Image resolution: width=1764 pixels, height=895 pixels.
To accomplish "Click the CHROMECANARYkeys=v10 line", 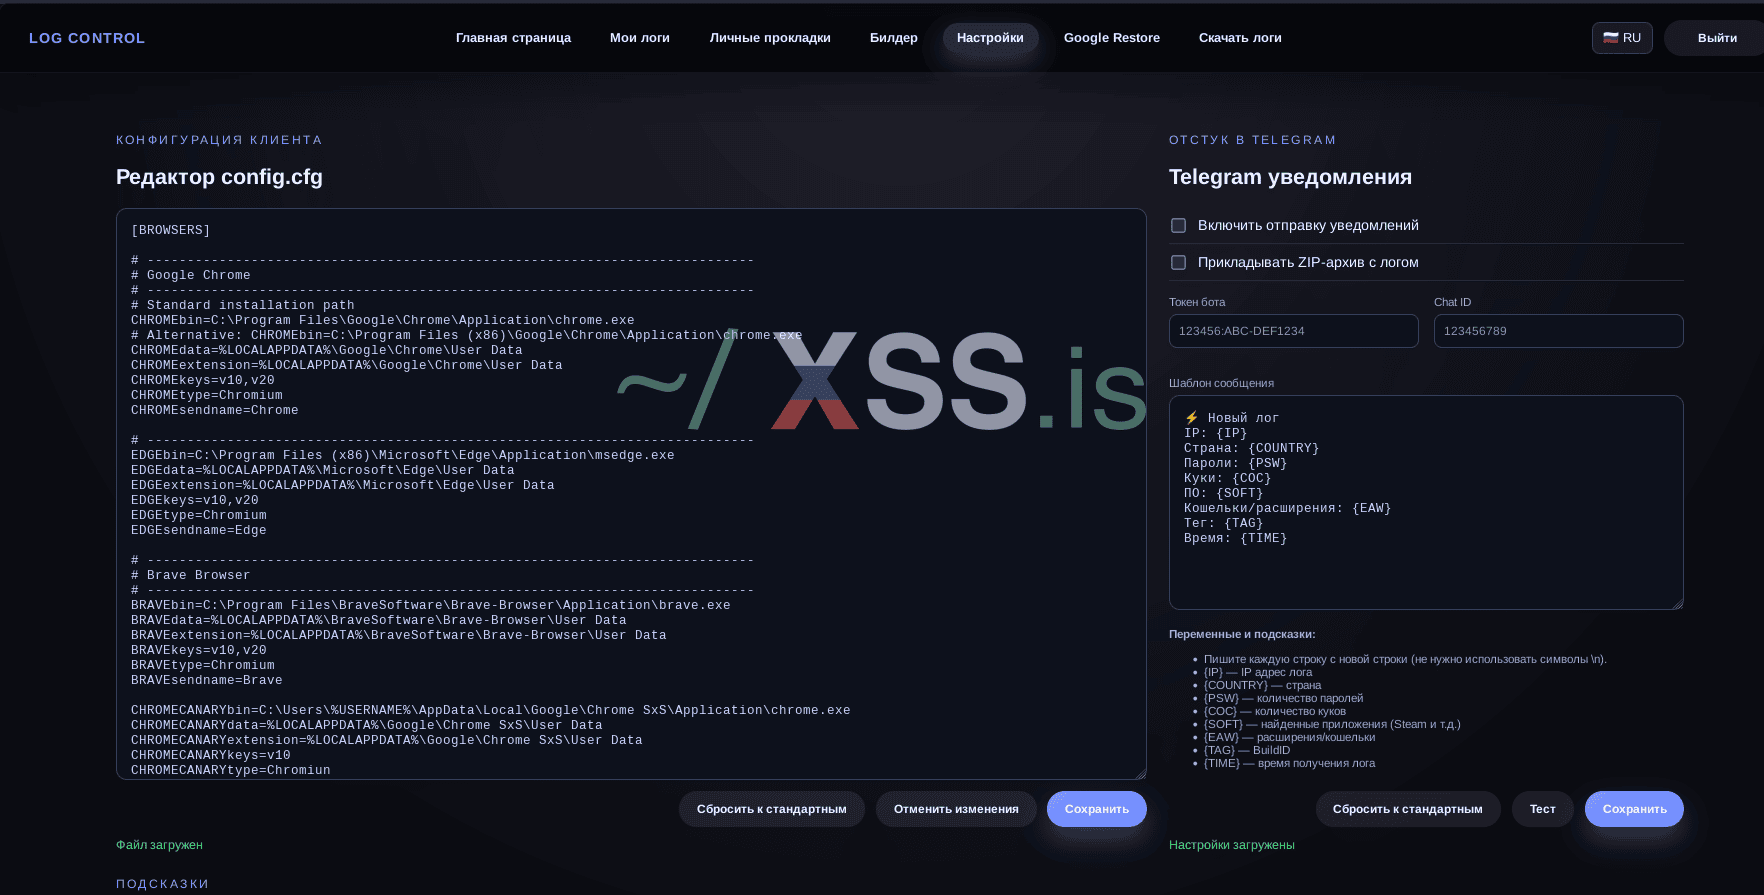I will click(211, 755).
